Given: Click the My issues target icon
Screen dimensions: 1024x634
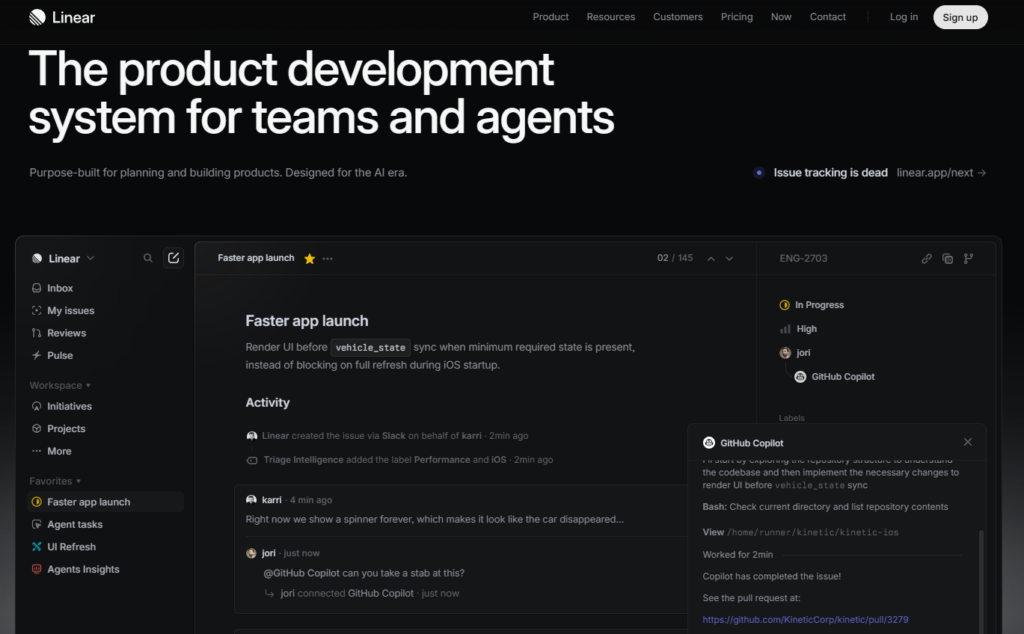Looking at the screenshot, I should (x=37, y=311).
